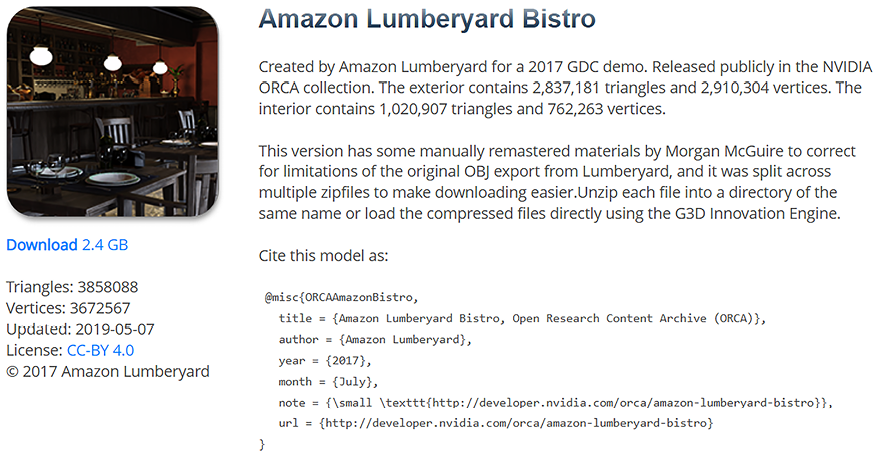Click the author = {Amazon Lumberyard} line
The image size is (877, 459).
(x=376, y=340)
